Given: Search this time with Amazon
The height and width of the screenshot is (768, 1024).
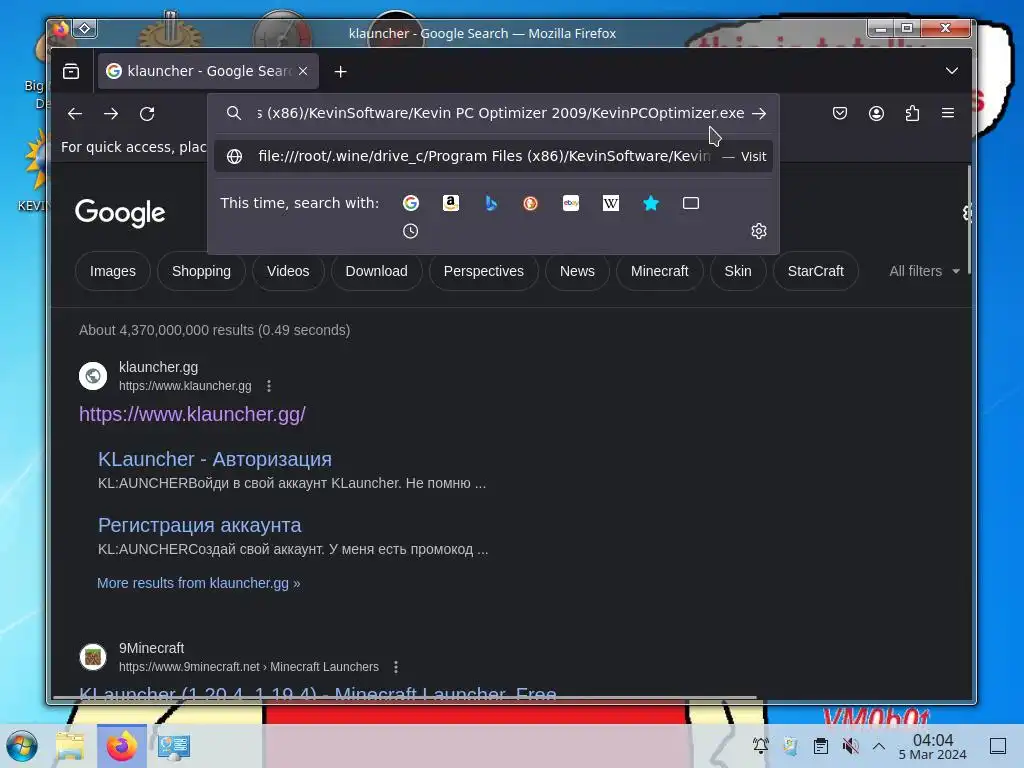Looking at the screenshot, I should click(451, 203).
